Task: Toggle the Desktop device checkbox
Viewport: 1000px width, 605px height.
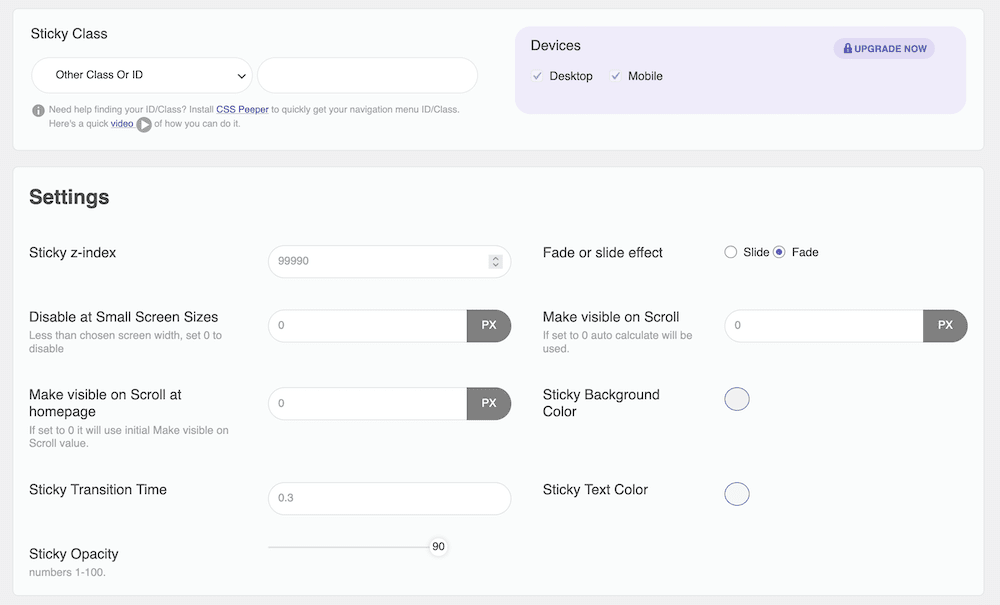Action: point(537,76)
